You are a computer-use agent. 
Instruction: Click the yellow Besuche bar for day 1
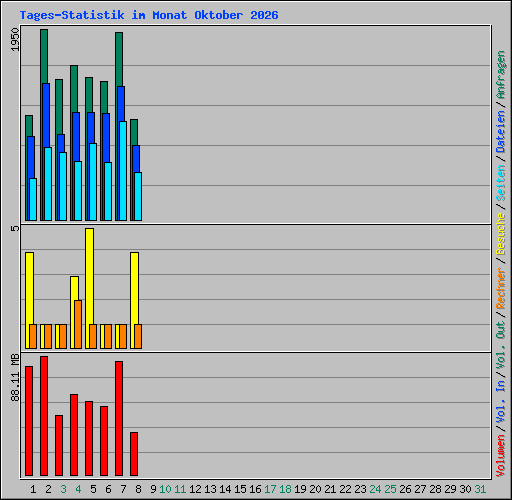29,287
